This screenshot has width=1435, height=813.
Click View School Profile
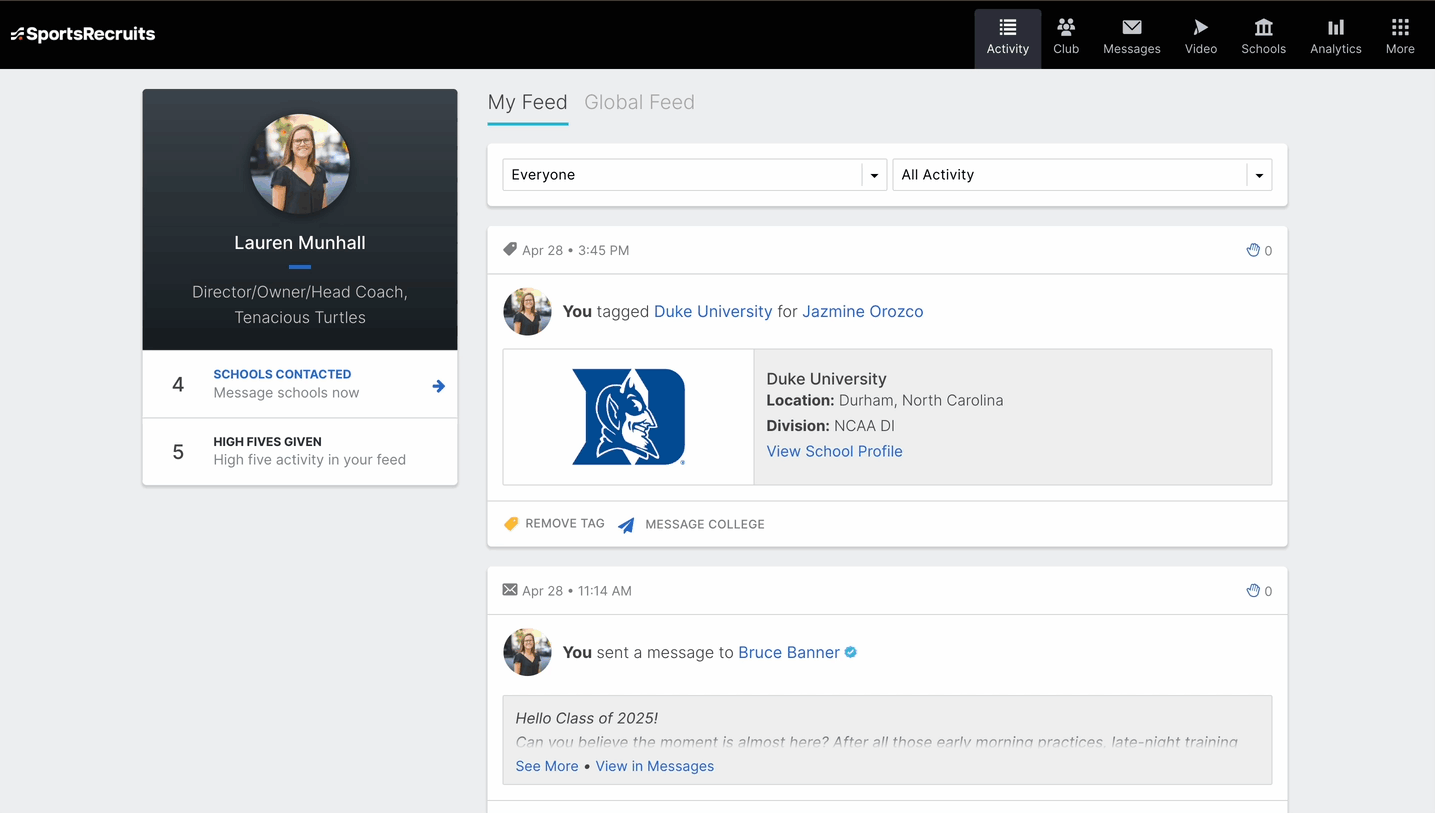click(x=834, y=451)
